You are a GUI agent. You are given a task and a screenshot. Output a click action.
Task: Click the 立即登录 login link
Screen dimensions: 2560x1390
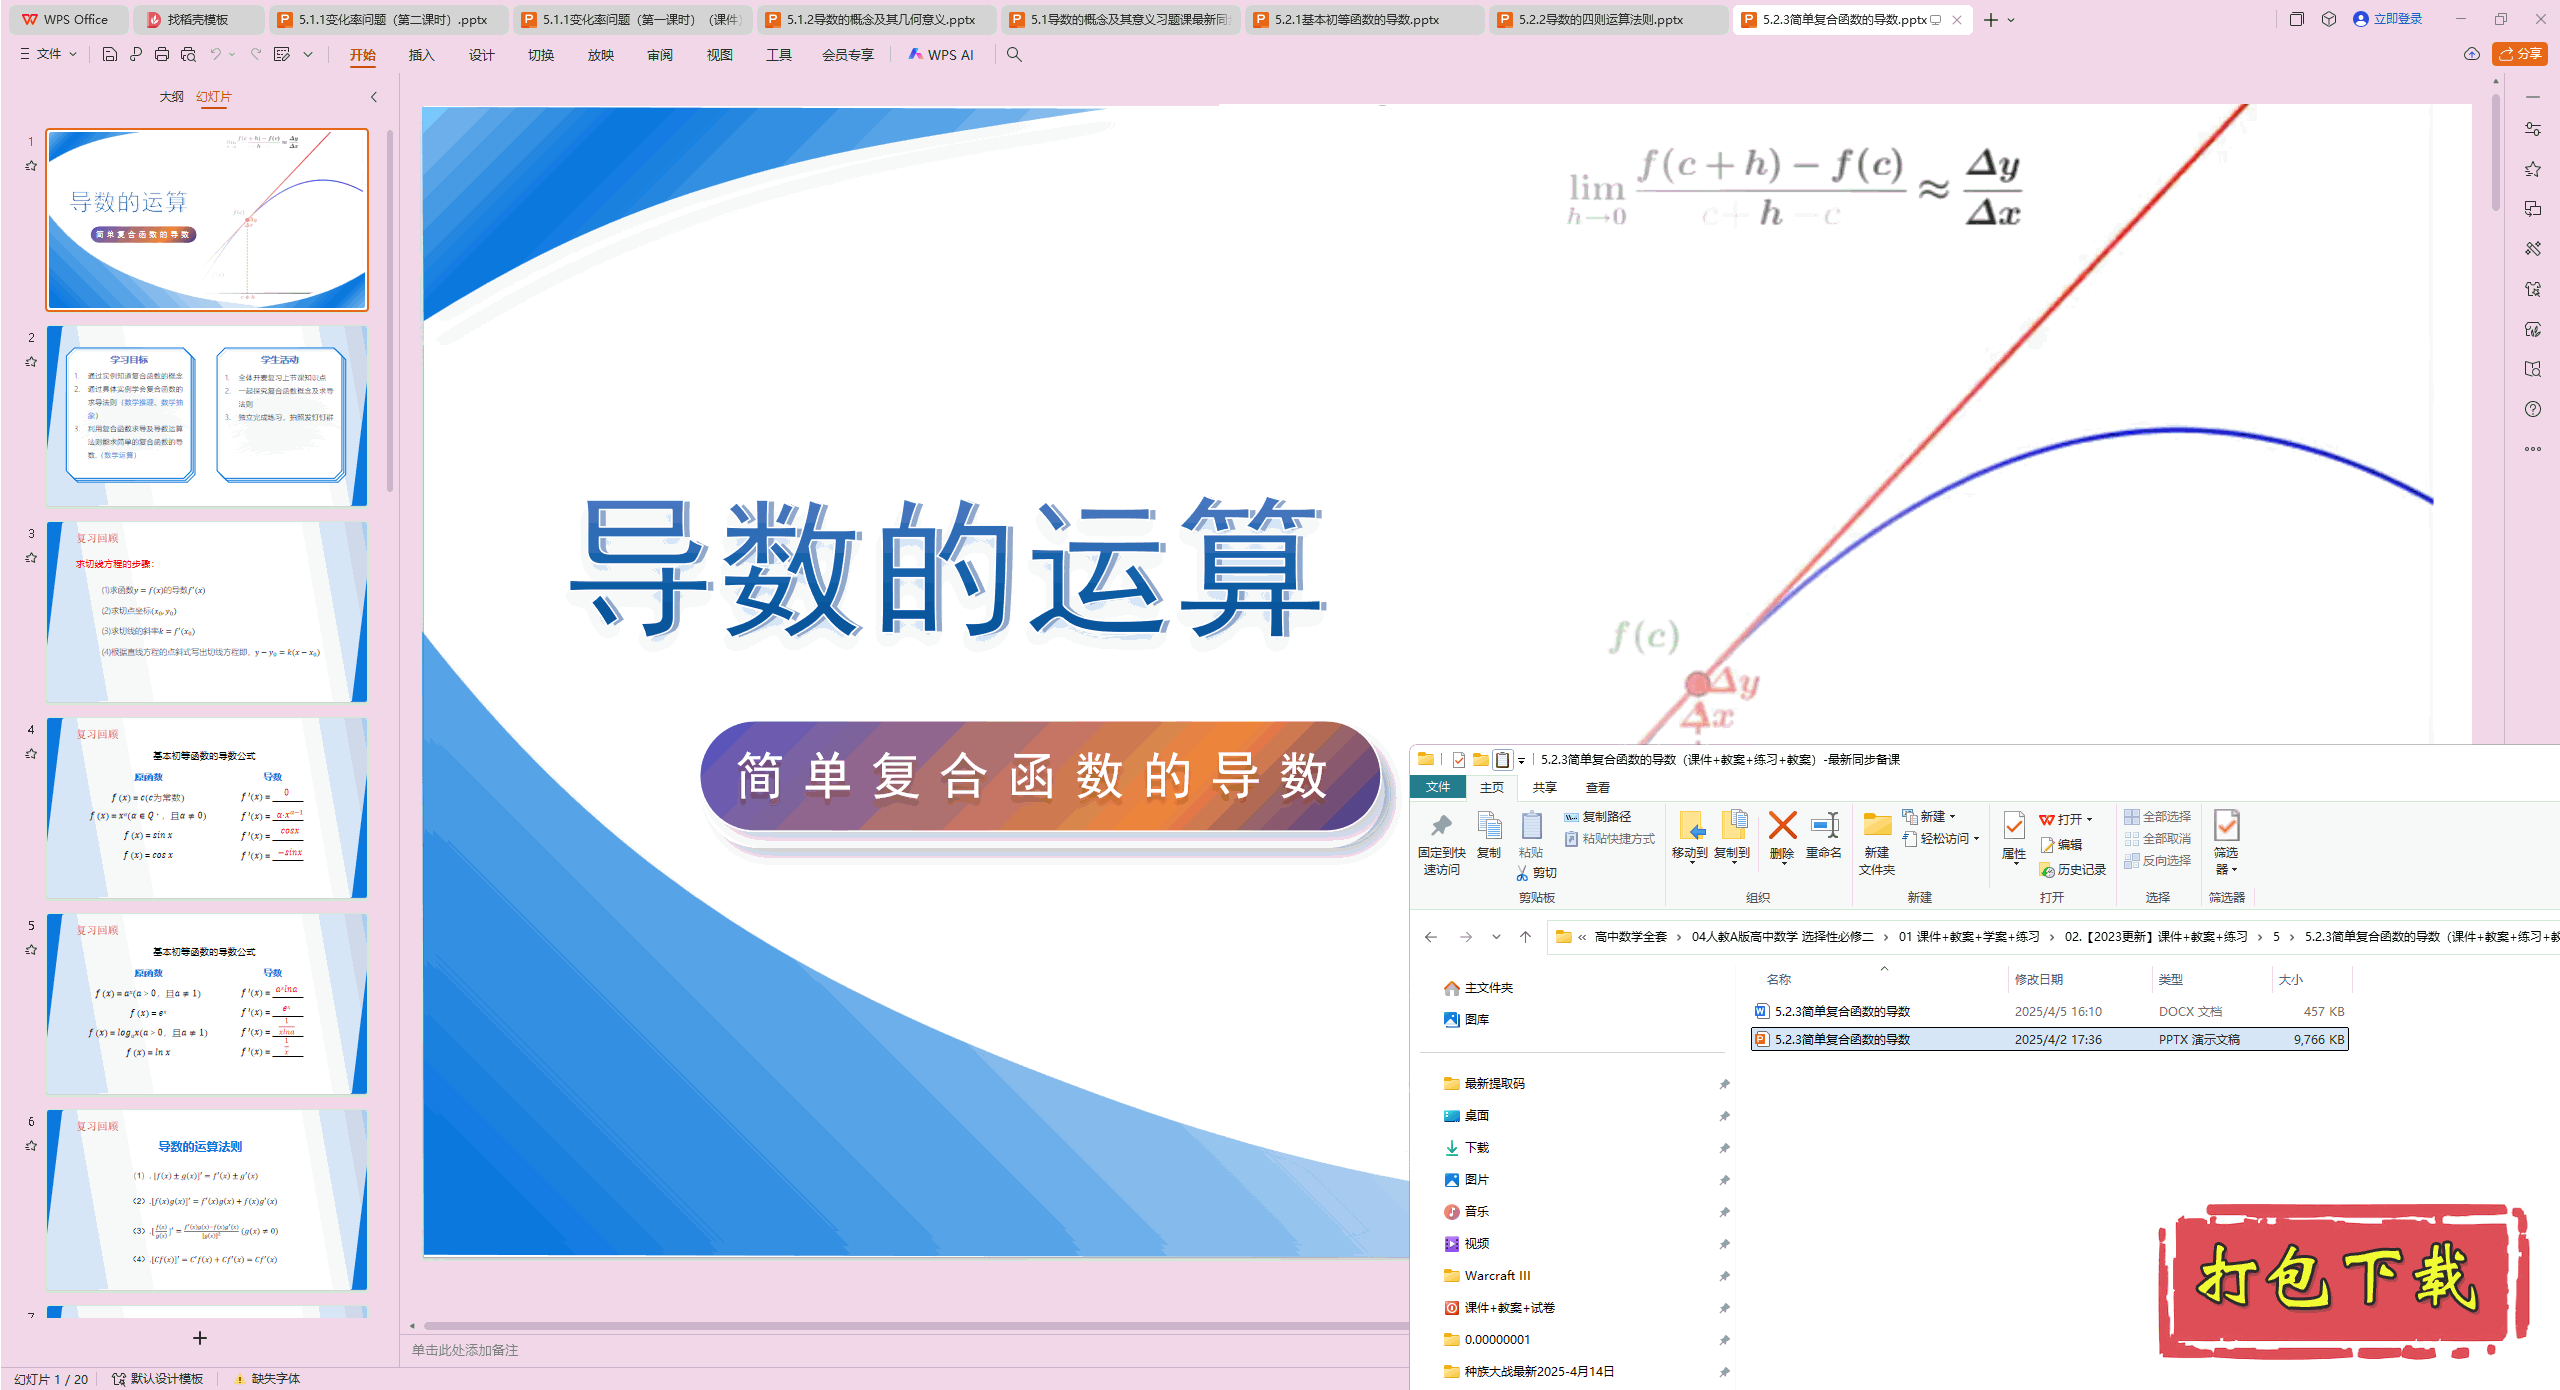(x=2388, y=19)
